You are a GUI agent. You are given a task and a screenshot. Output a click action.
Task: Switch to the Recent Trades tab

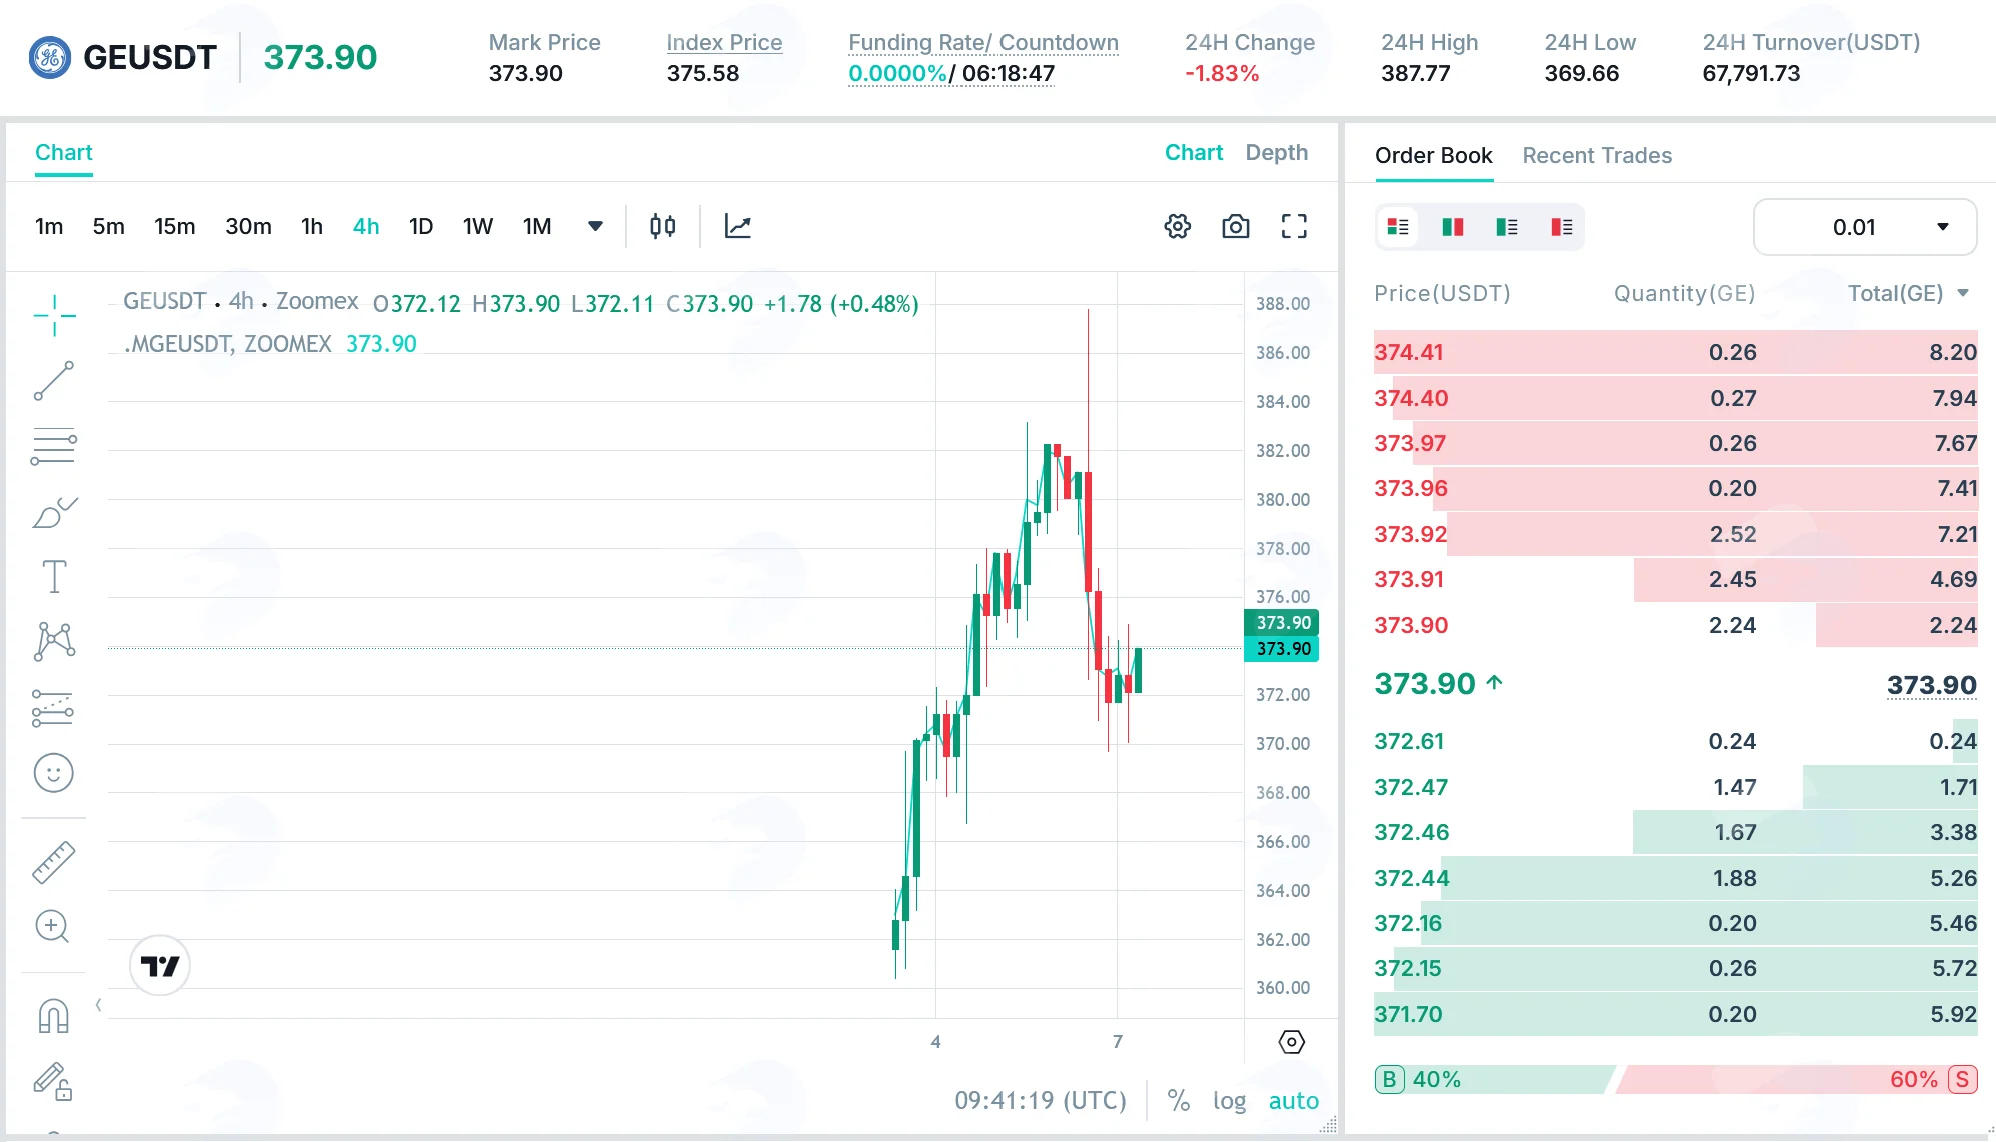click(1597, 156)
